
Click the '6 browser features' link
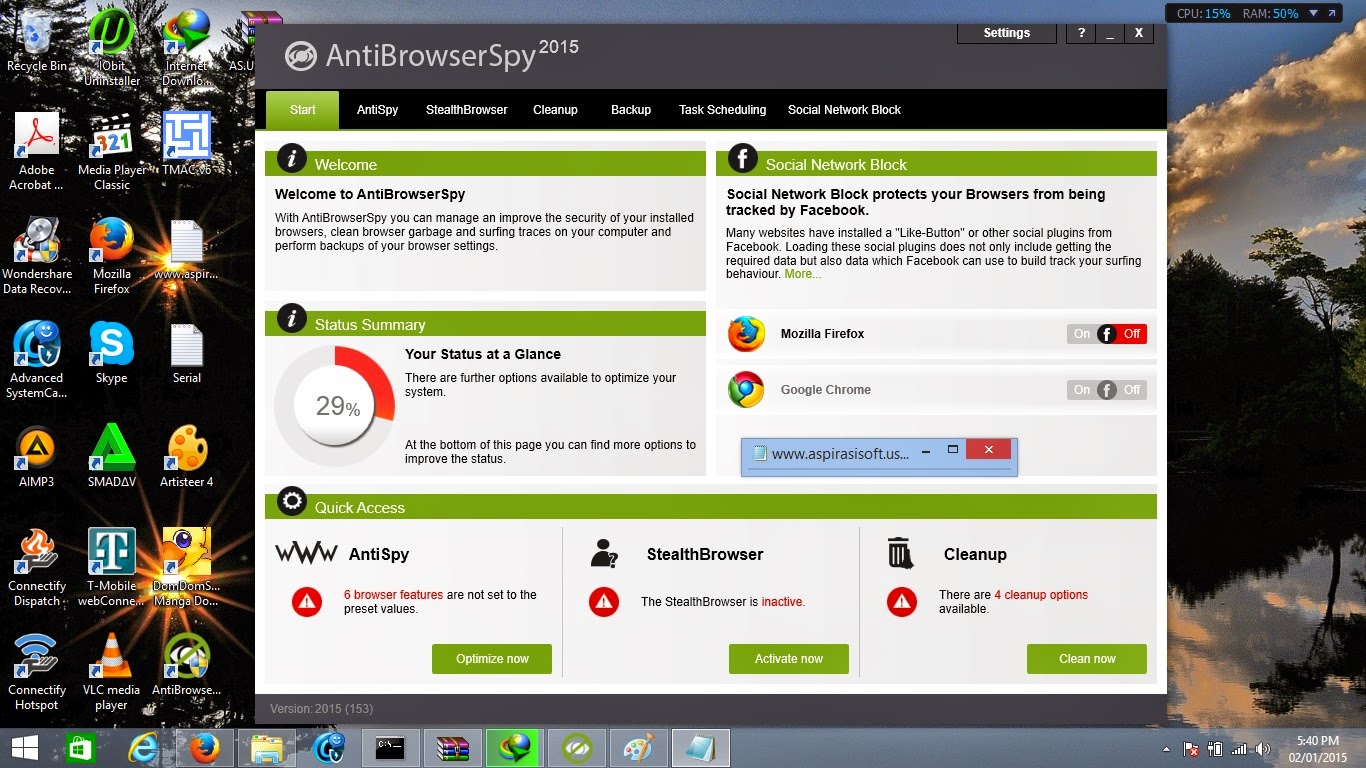(x=393, y=595)
